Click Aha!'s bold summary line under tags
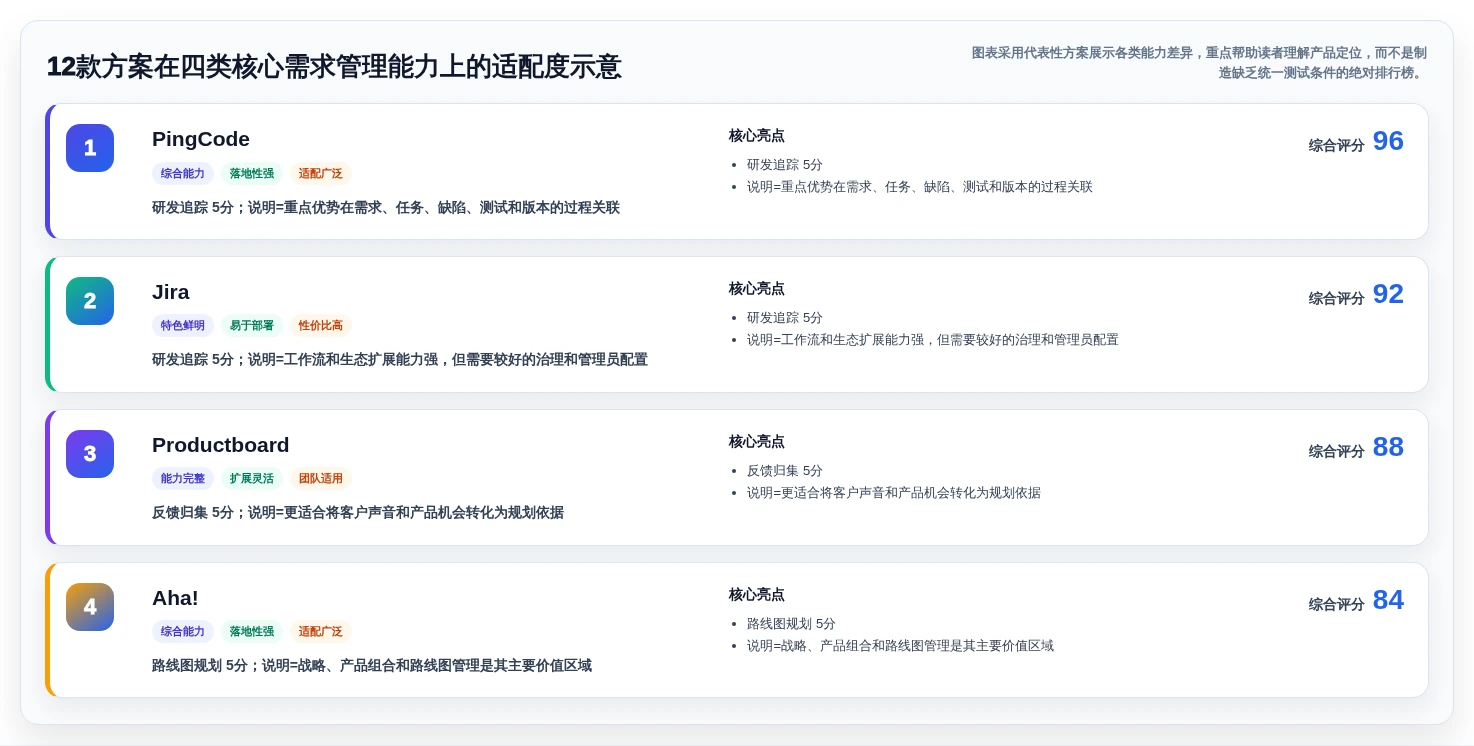1474x746 pixels. 372,666
